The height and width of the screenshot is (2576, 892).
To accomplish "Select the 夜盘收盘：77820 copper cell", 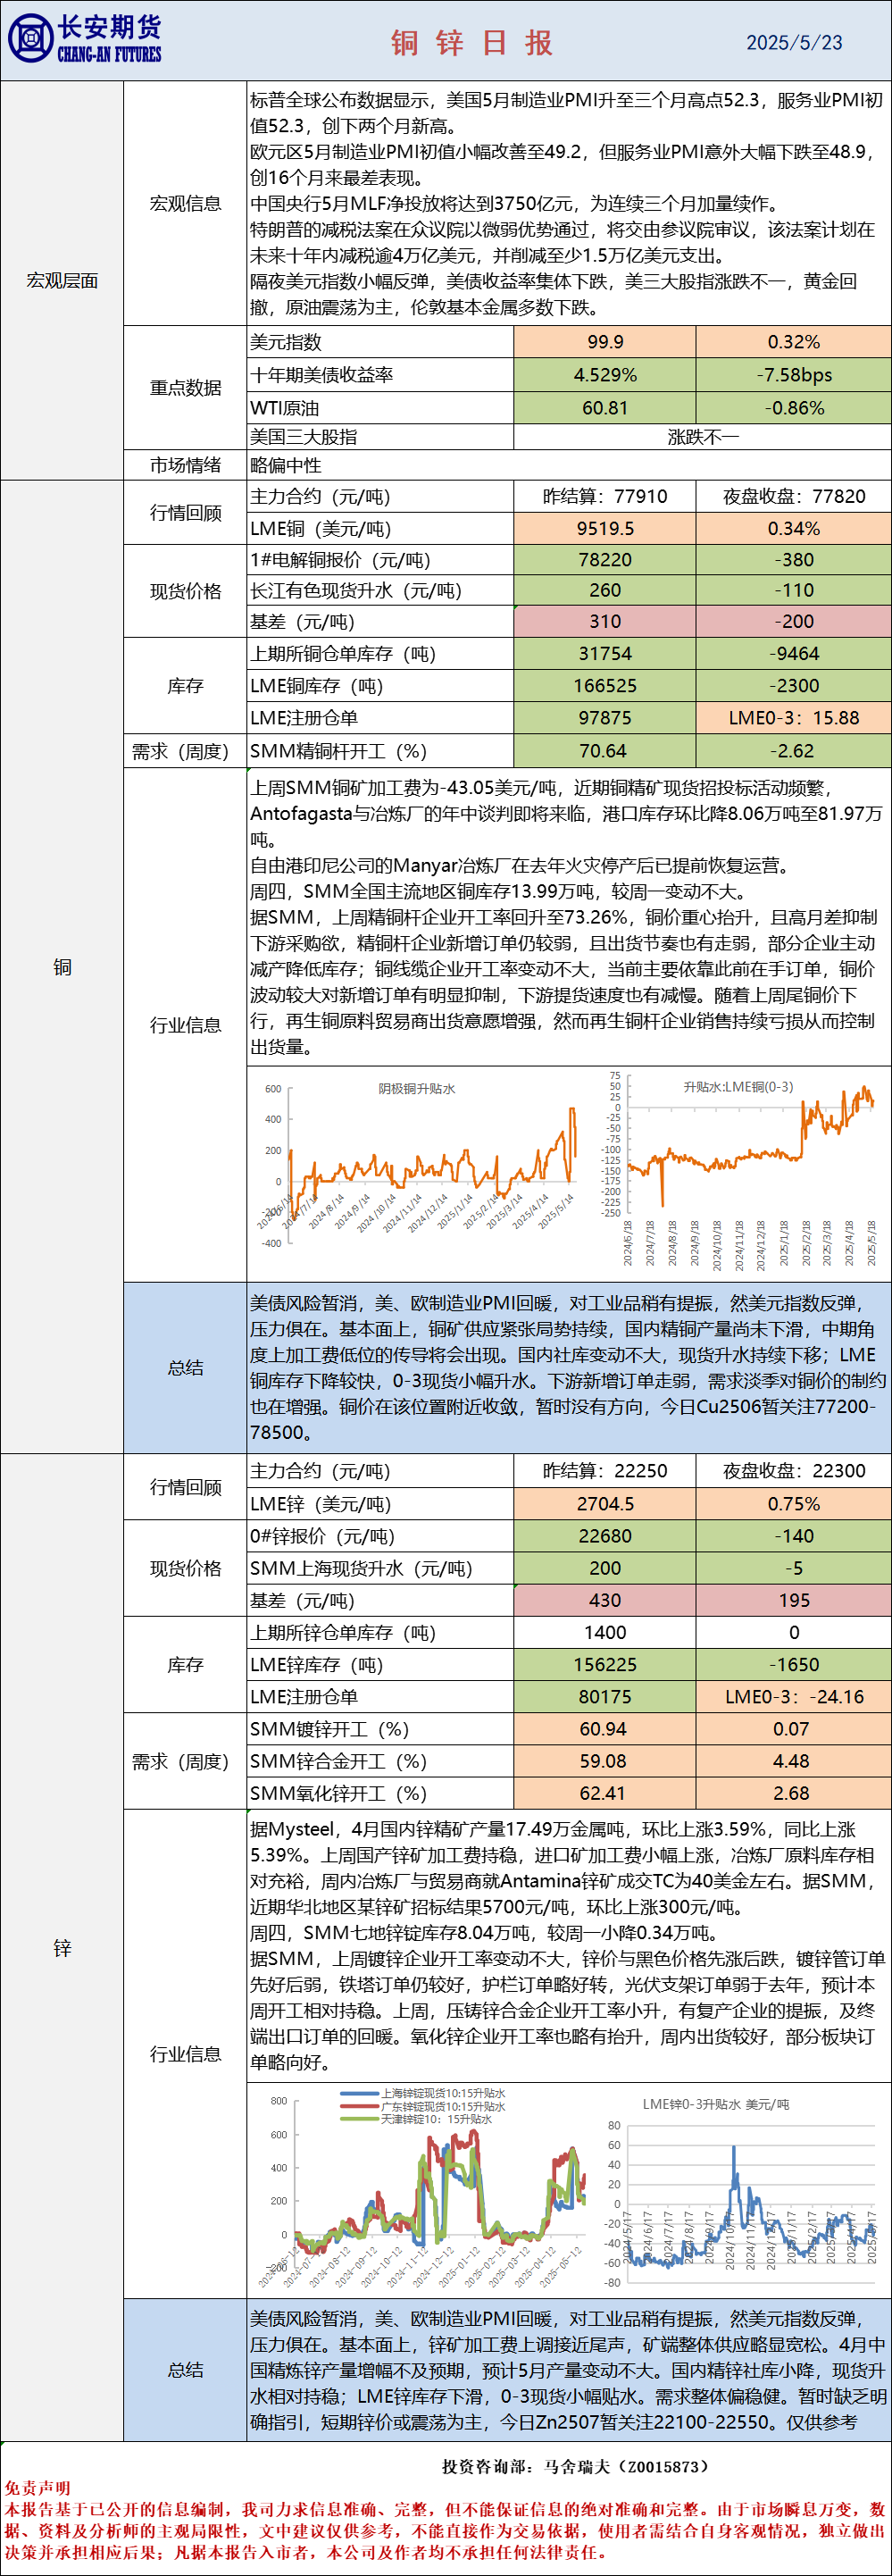I will point(794,497).
